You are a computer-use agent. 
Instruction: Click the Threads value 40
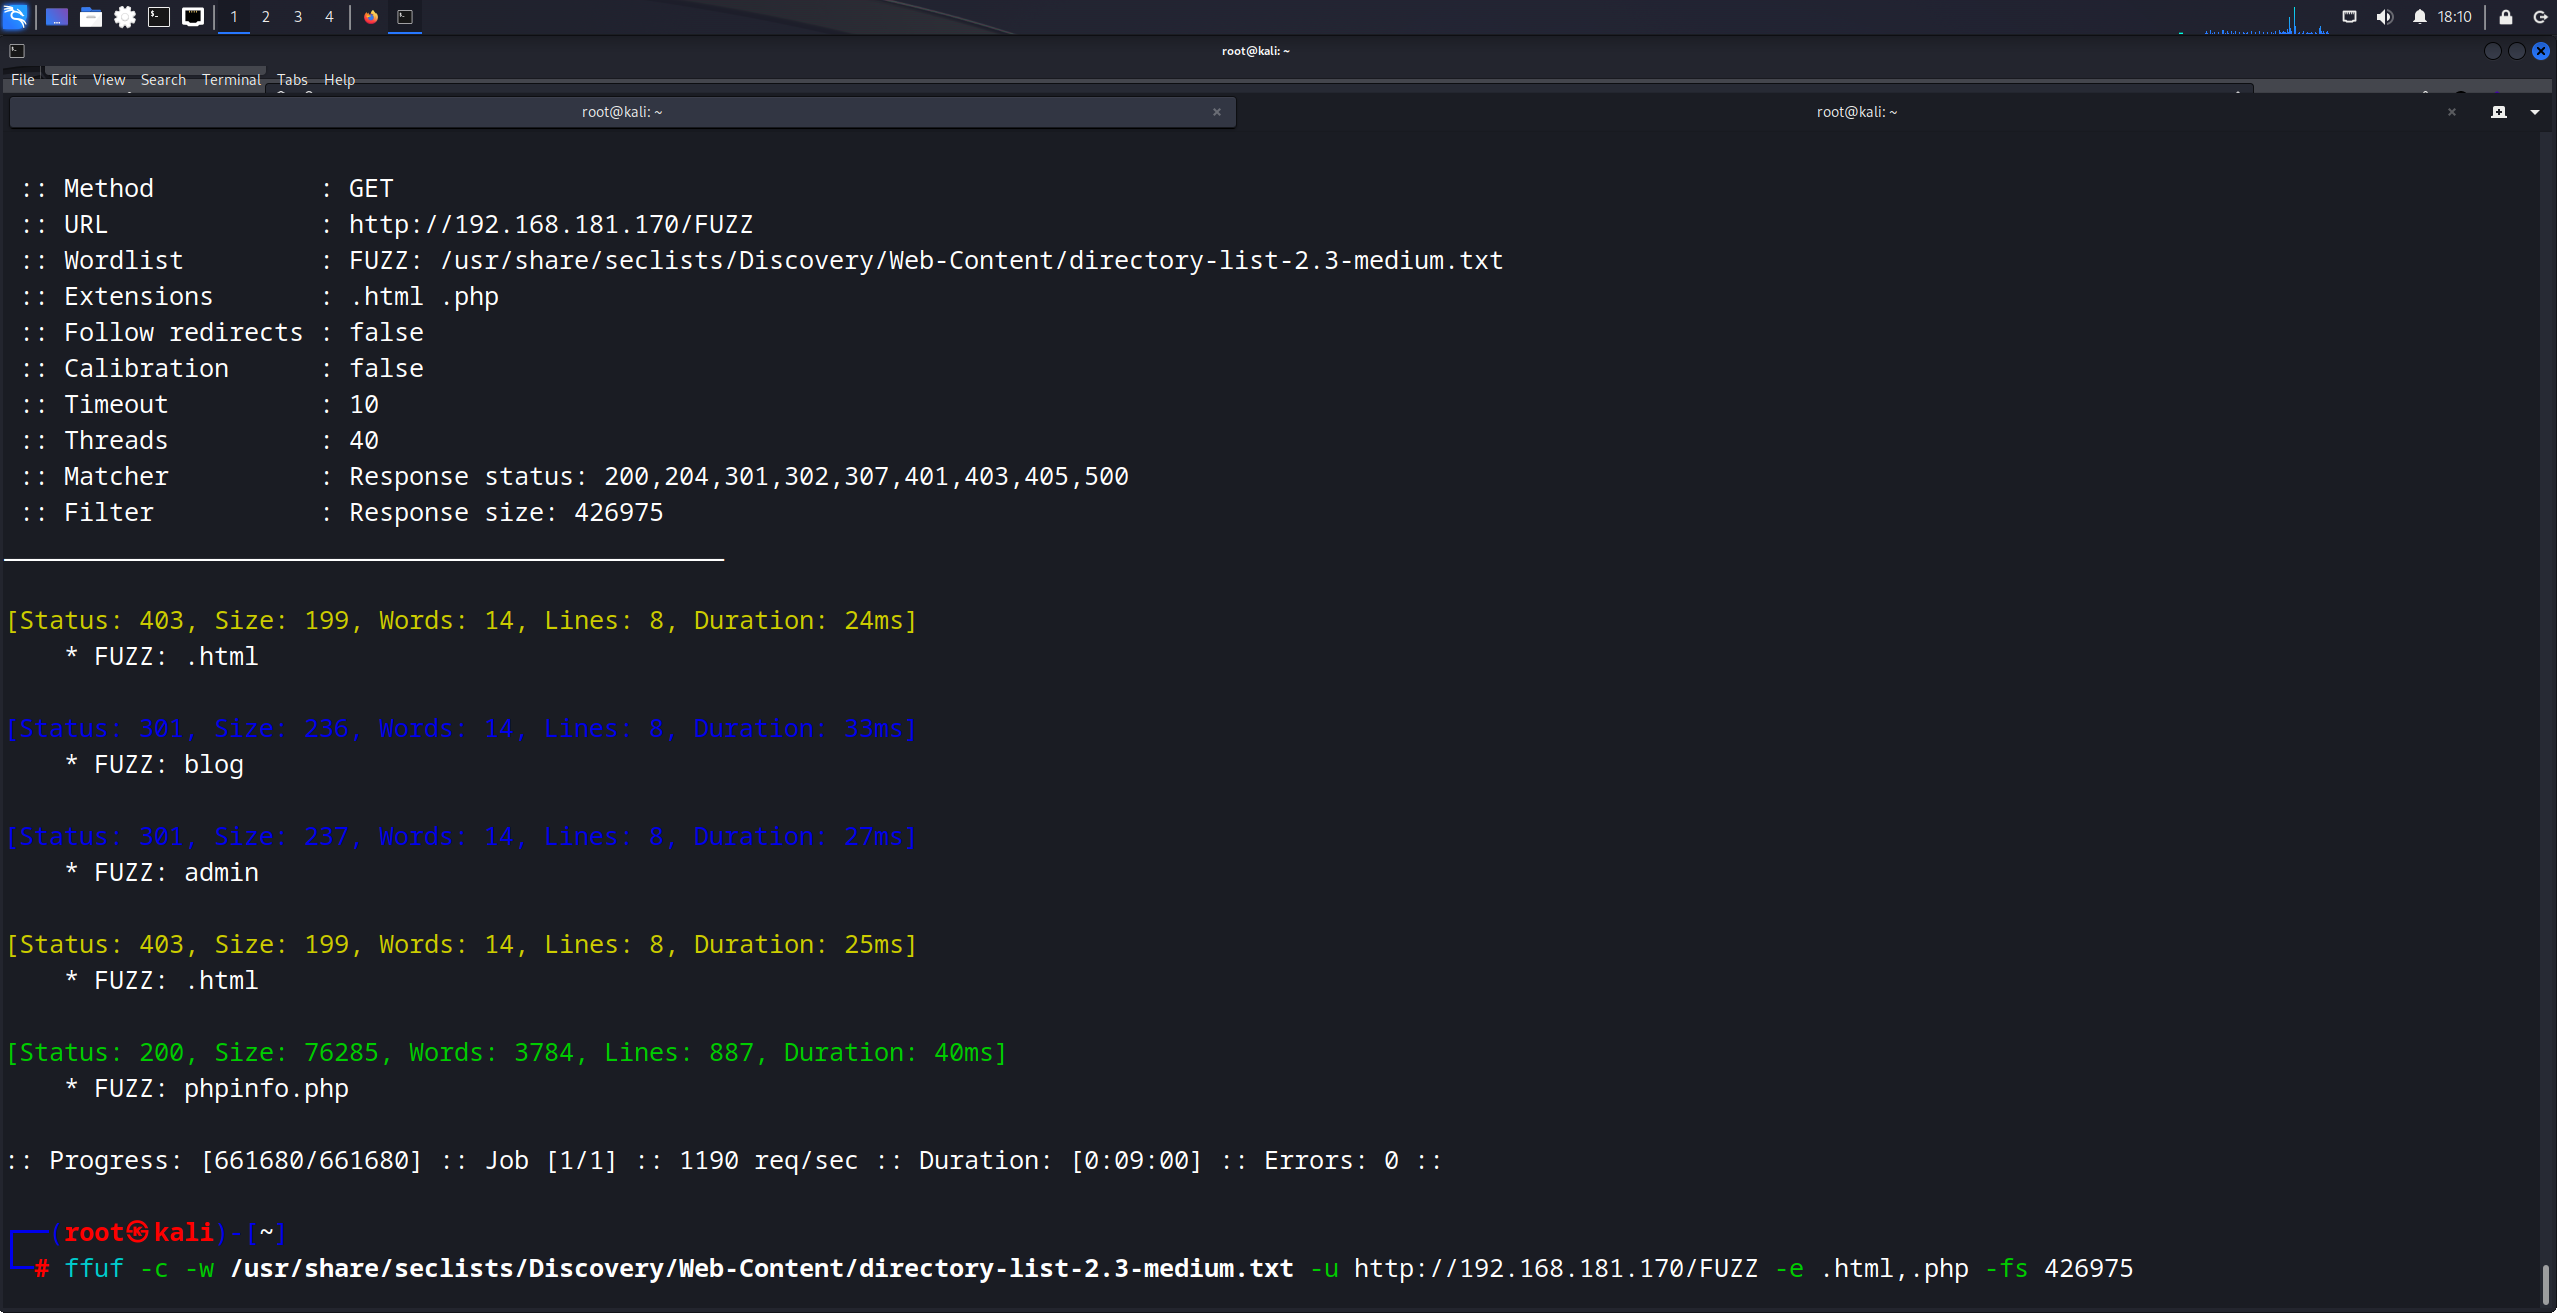coord(364,440)
